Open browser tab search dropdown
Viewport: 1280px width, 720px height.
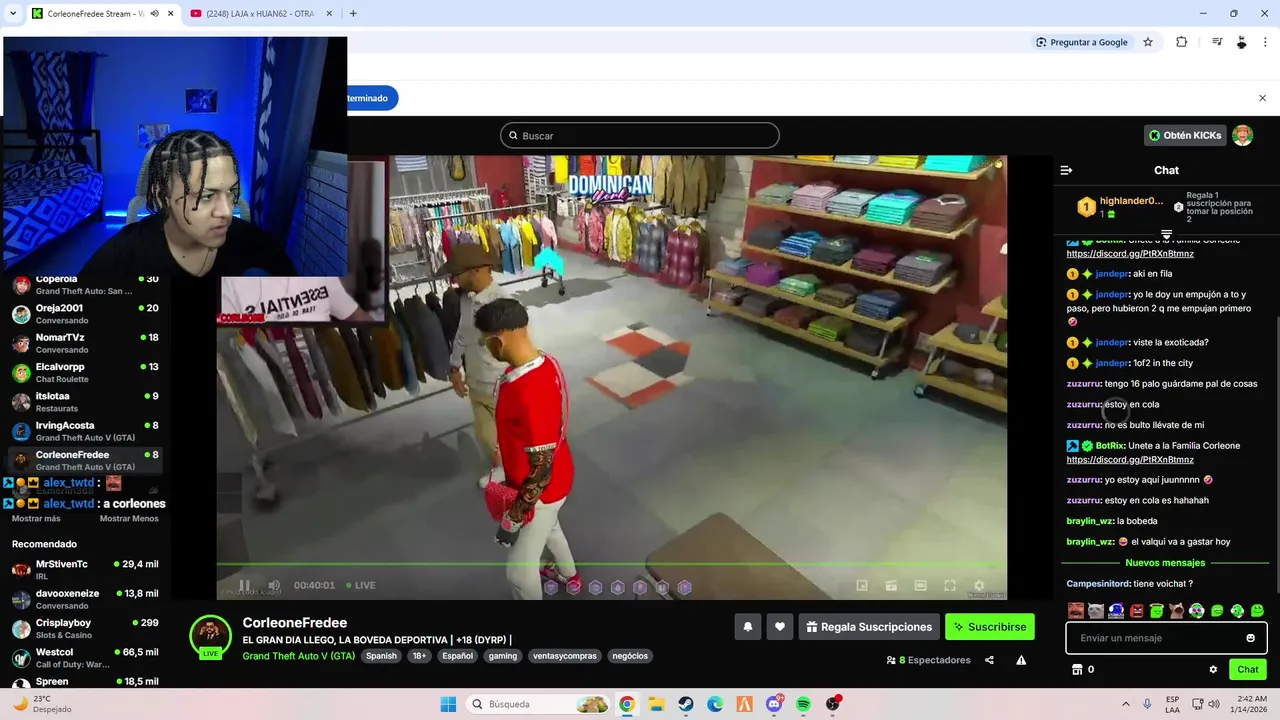[13, 14]
